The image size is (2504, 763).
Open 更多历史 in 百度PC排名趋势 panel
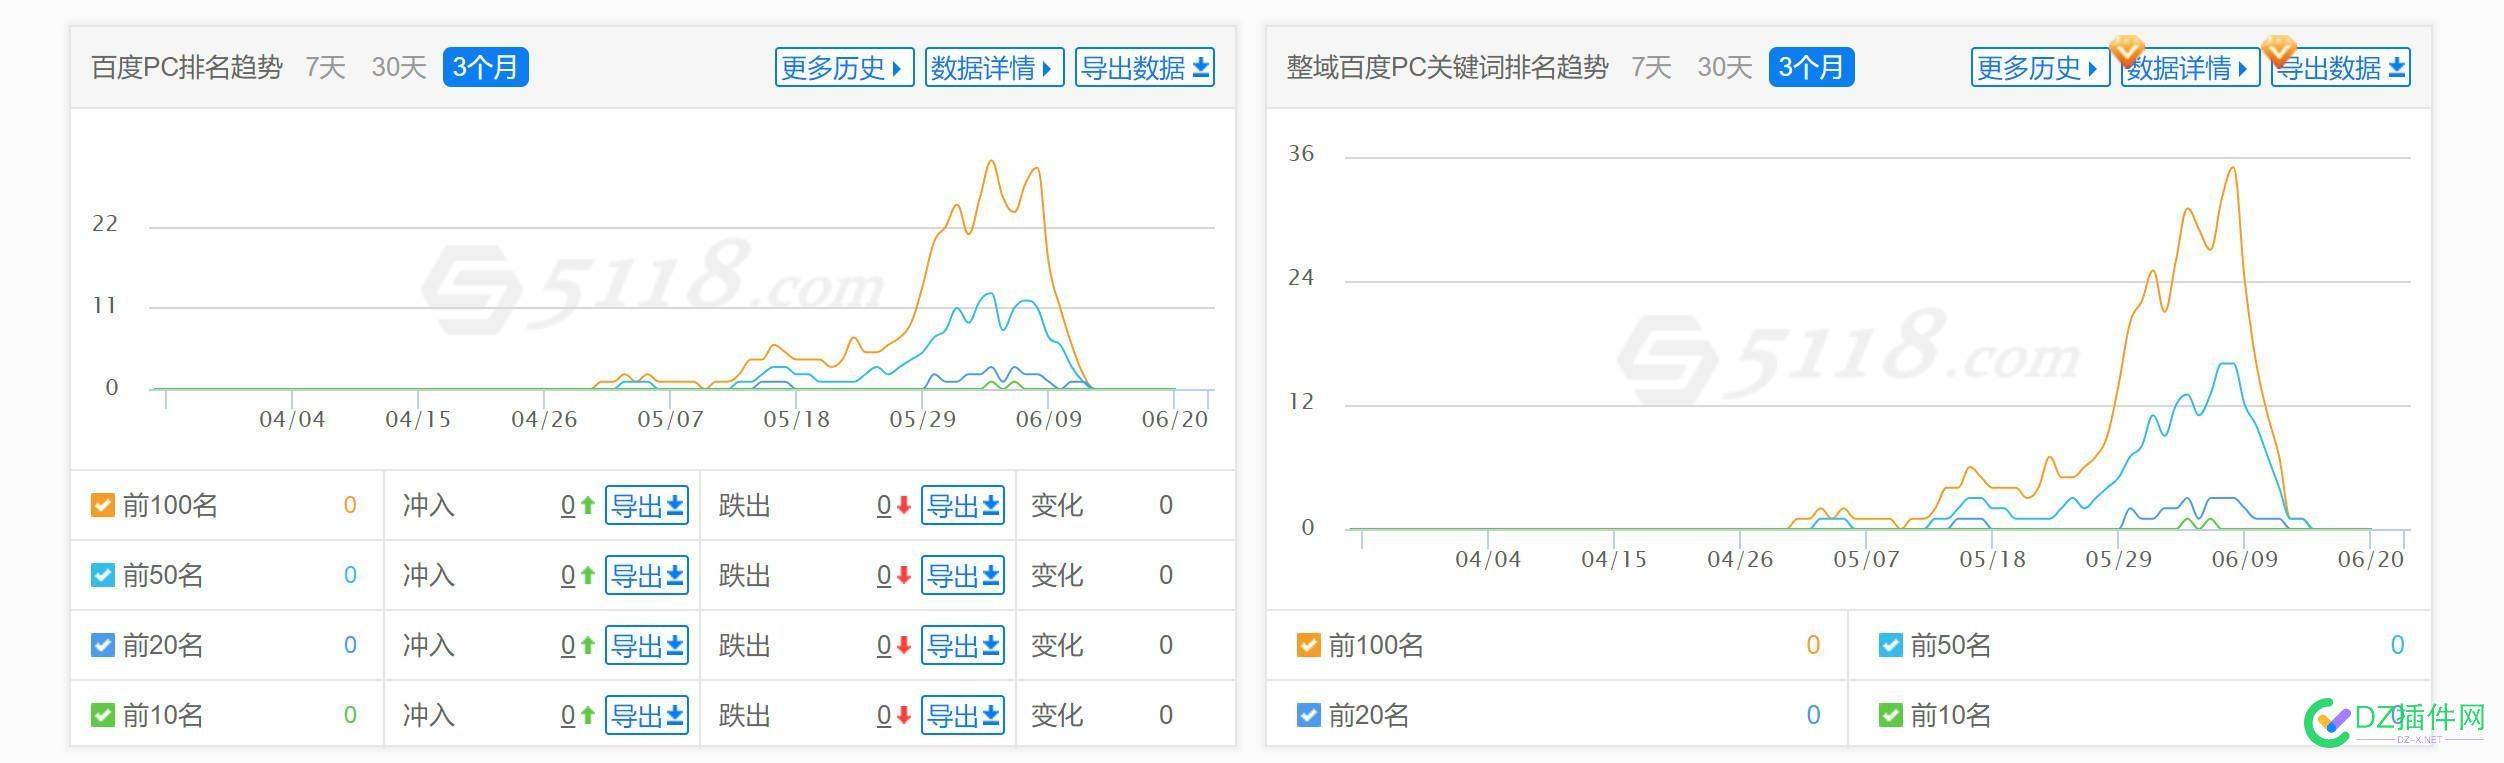(844, 68)
